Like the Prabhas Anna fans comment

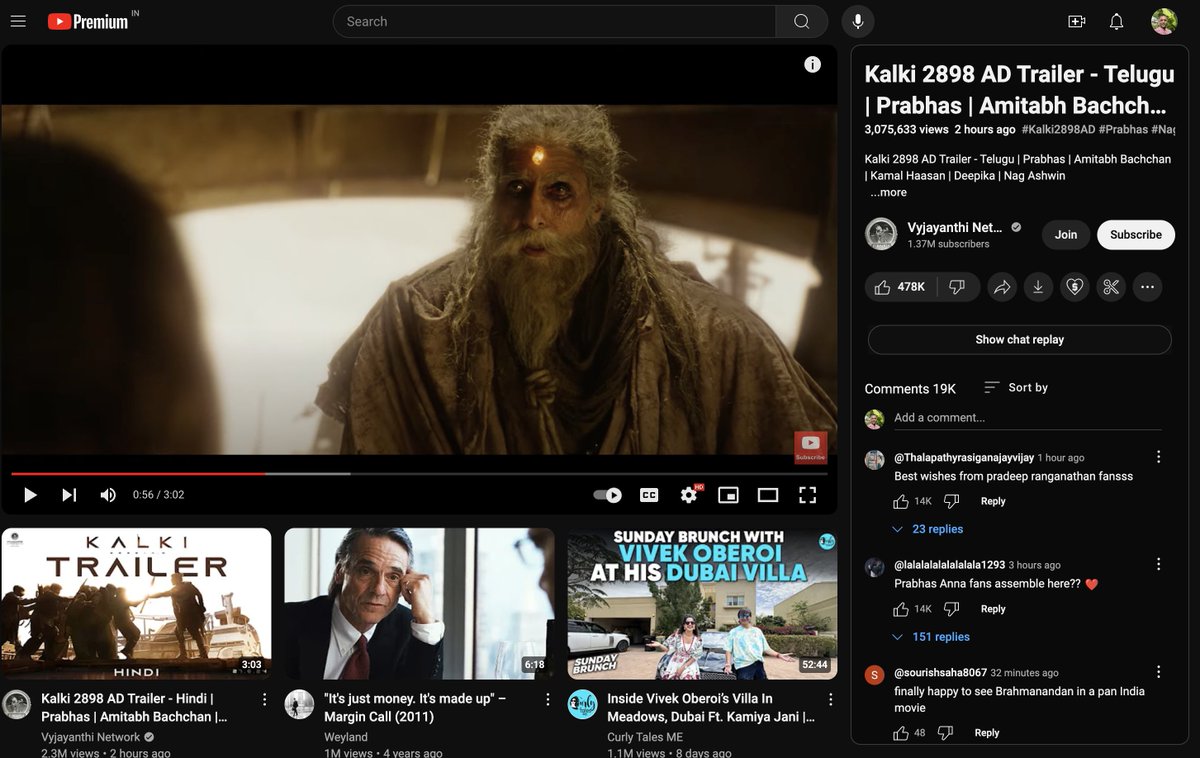901,609
